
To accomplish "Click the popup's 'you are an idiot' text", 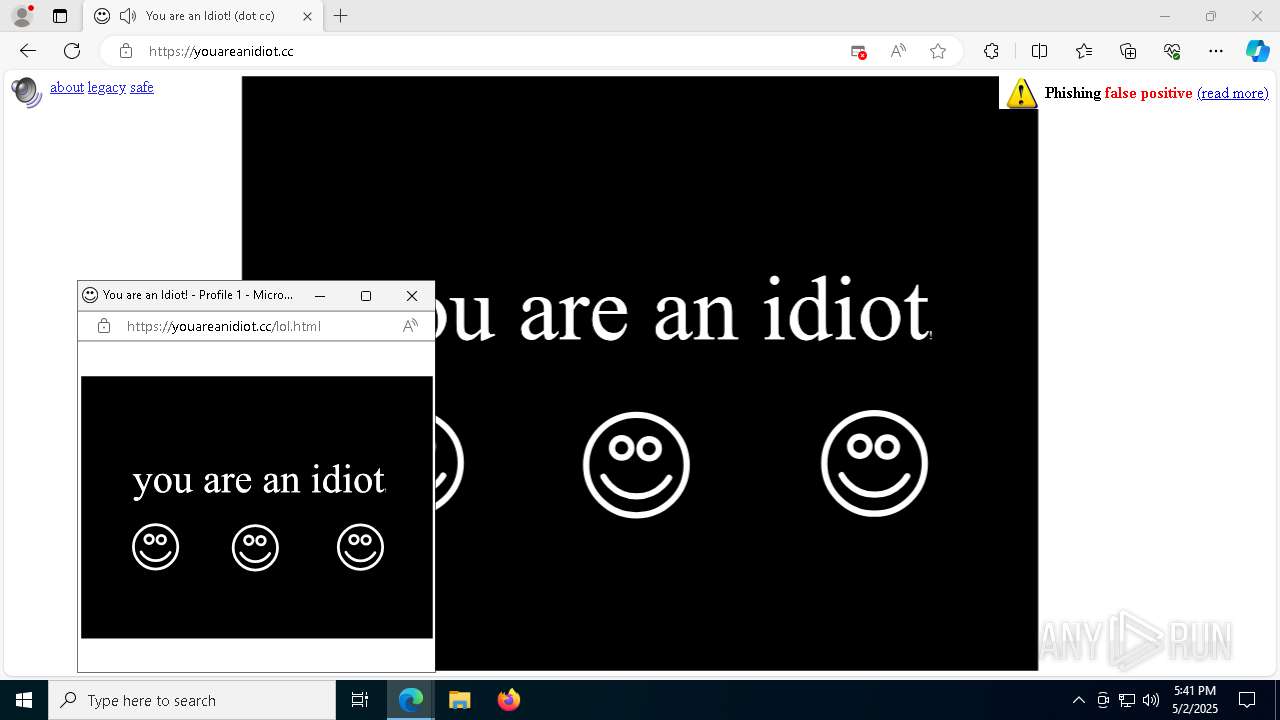I will (x=259, y=480).
